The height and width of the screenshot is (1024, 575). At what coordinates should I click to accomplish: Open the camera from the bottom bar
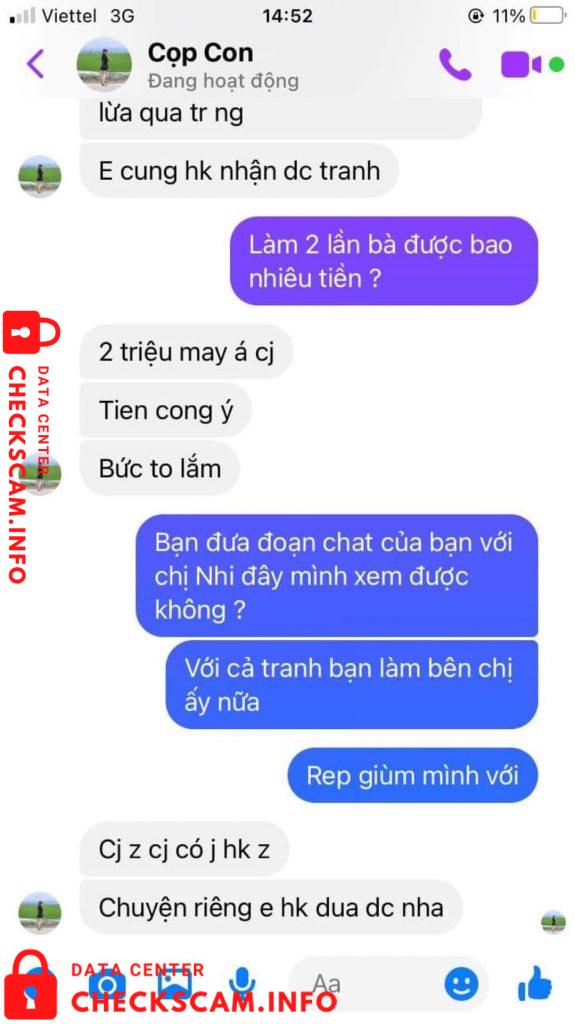point(107,985)
